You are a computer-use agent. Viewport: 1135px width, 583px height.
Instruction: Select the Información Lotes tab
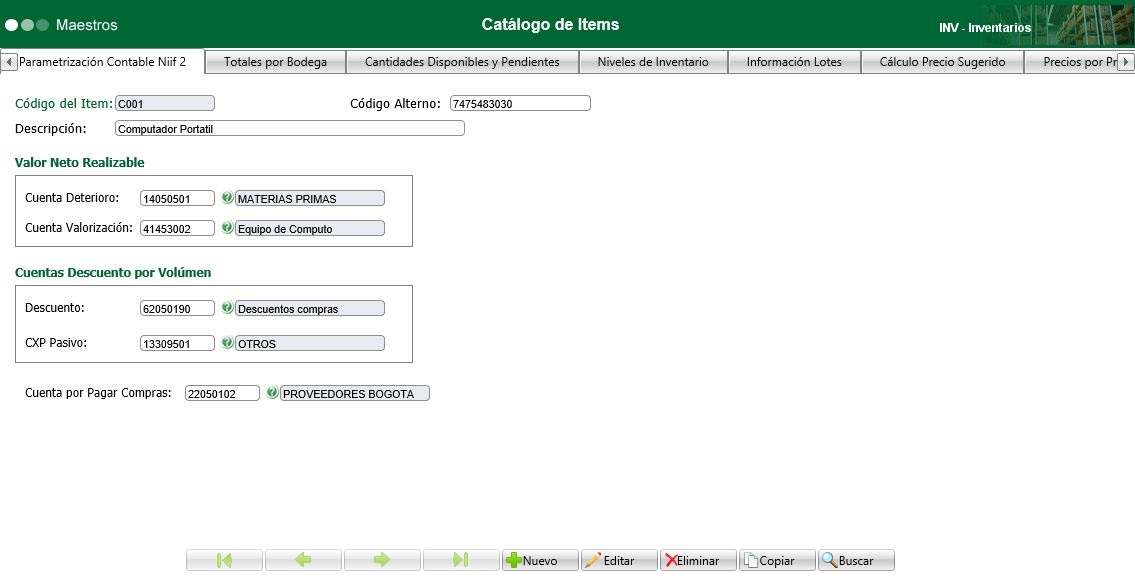coord(792,61)
